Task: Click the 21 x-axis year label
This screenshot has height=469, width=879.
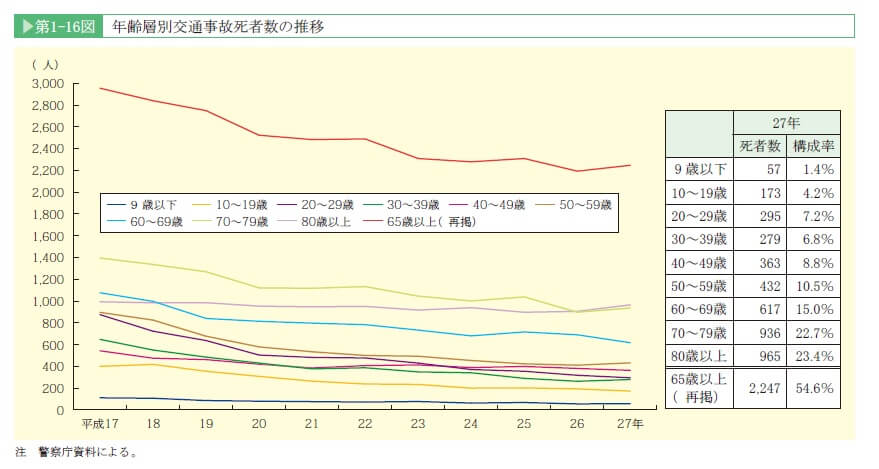Action: [x=312, y=424]
